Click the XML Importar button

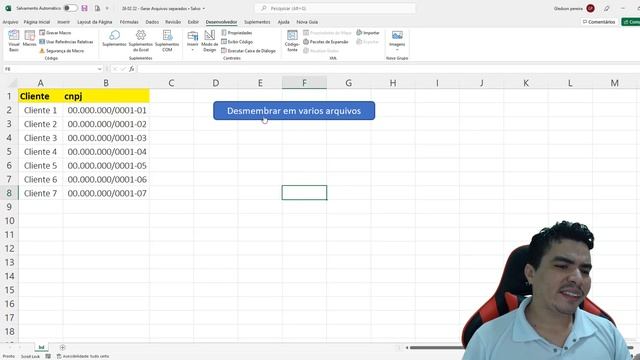point(368,33)
